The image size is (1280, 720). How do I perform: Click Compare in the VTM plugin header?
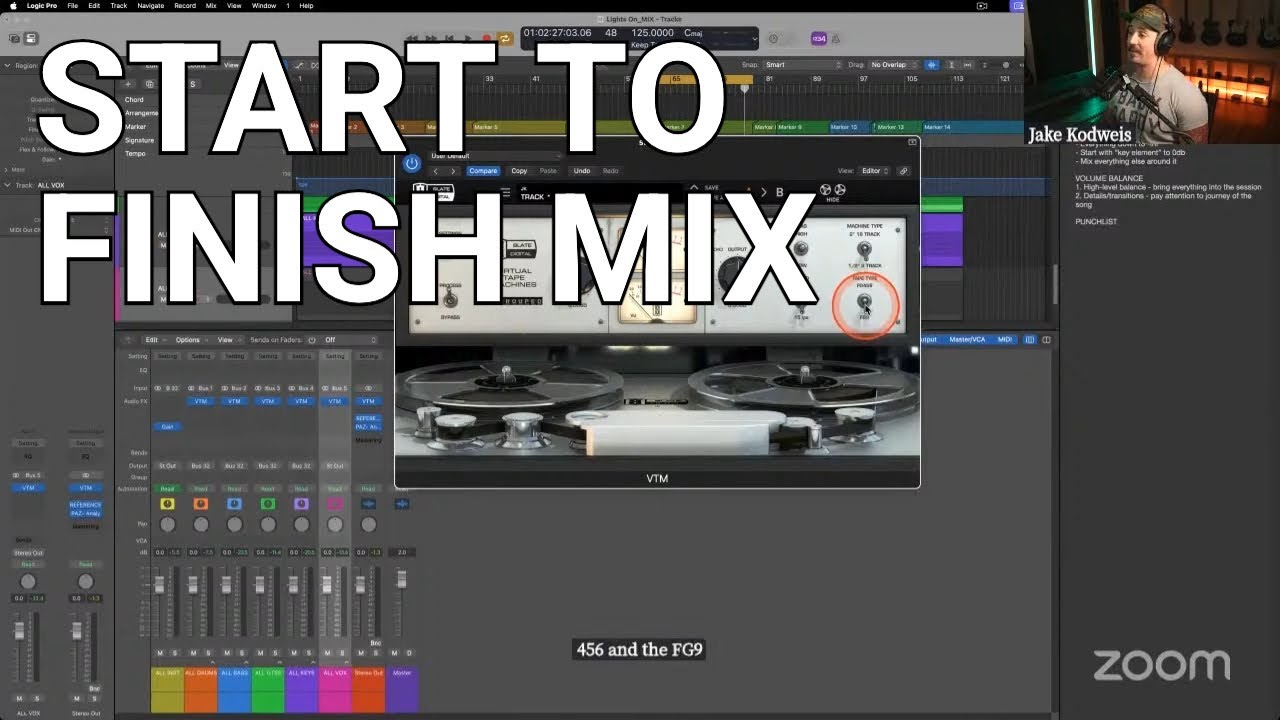click(483, 171)
